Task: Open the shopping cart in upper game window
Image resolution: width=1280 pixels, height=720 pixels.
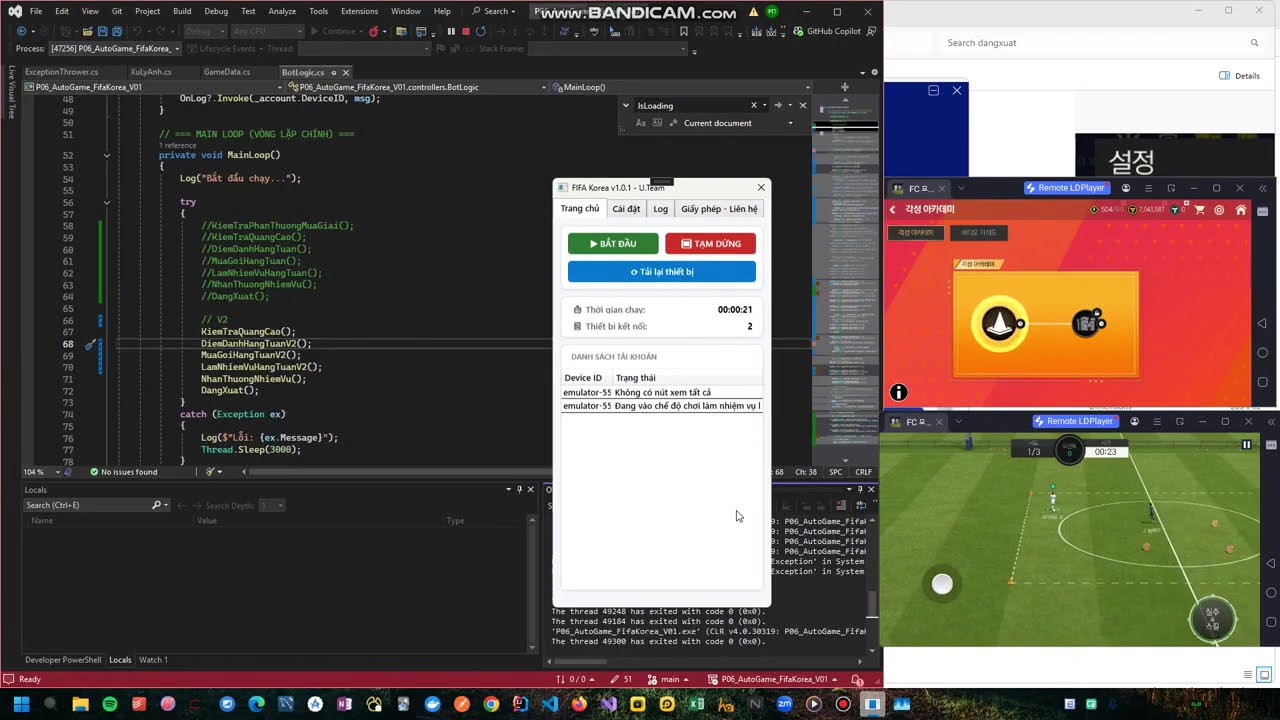Action: click(x=1199, y=210)
